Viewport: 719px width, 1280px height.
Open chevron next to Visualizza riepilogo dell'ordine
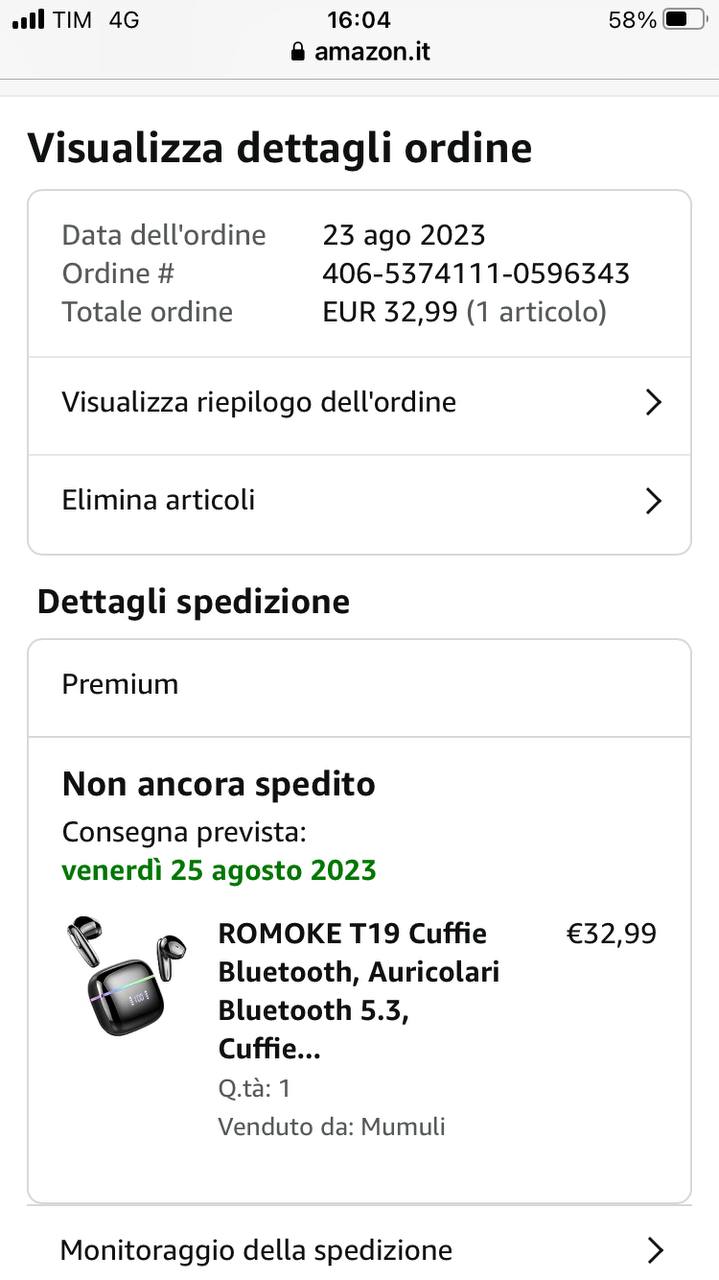click(x=654, y=403)
